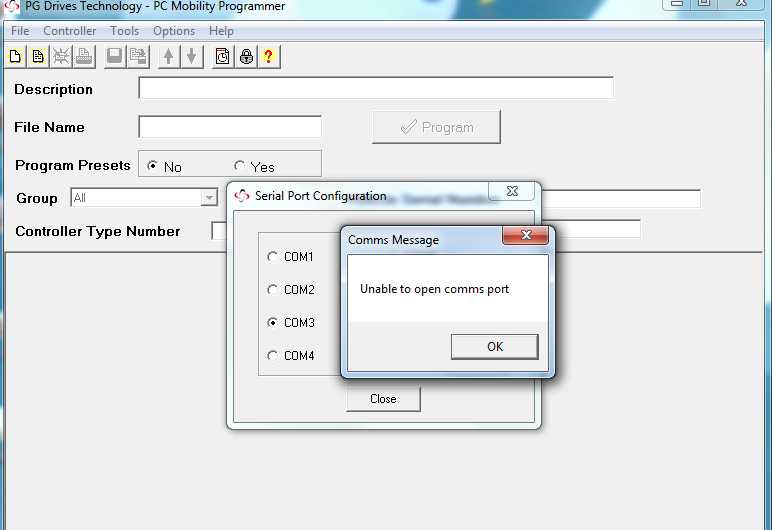This screenshot has width=772, height=530.
Task: Click the File Name input box
Action: coord(230,127)
